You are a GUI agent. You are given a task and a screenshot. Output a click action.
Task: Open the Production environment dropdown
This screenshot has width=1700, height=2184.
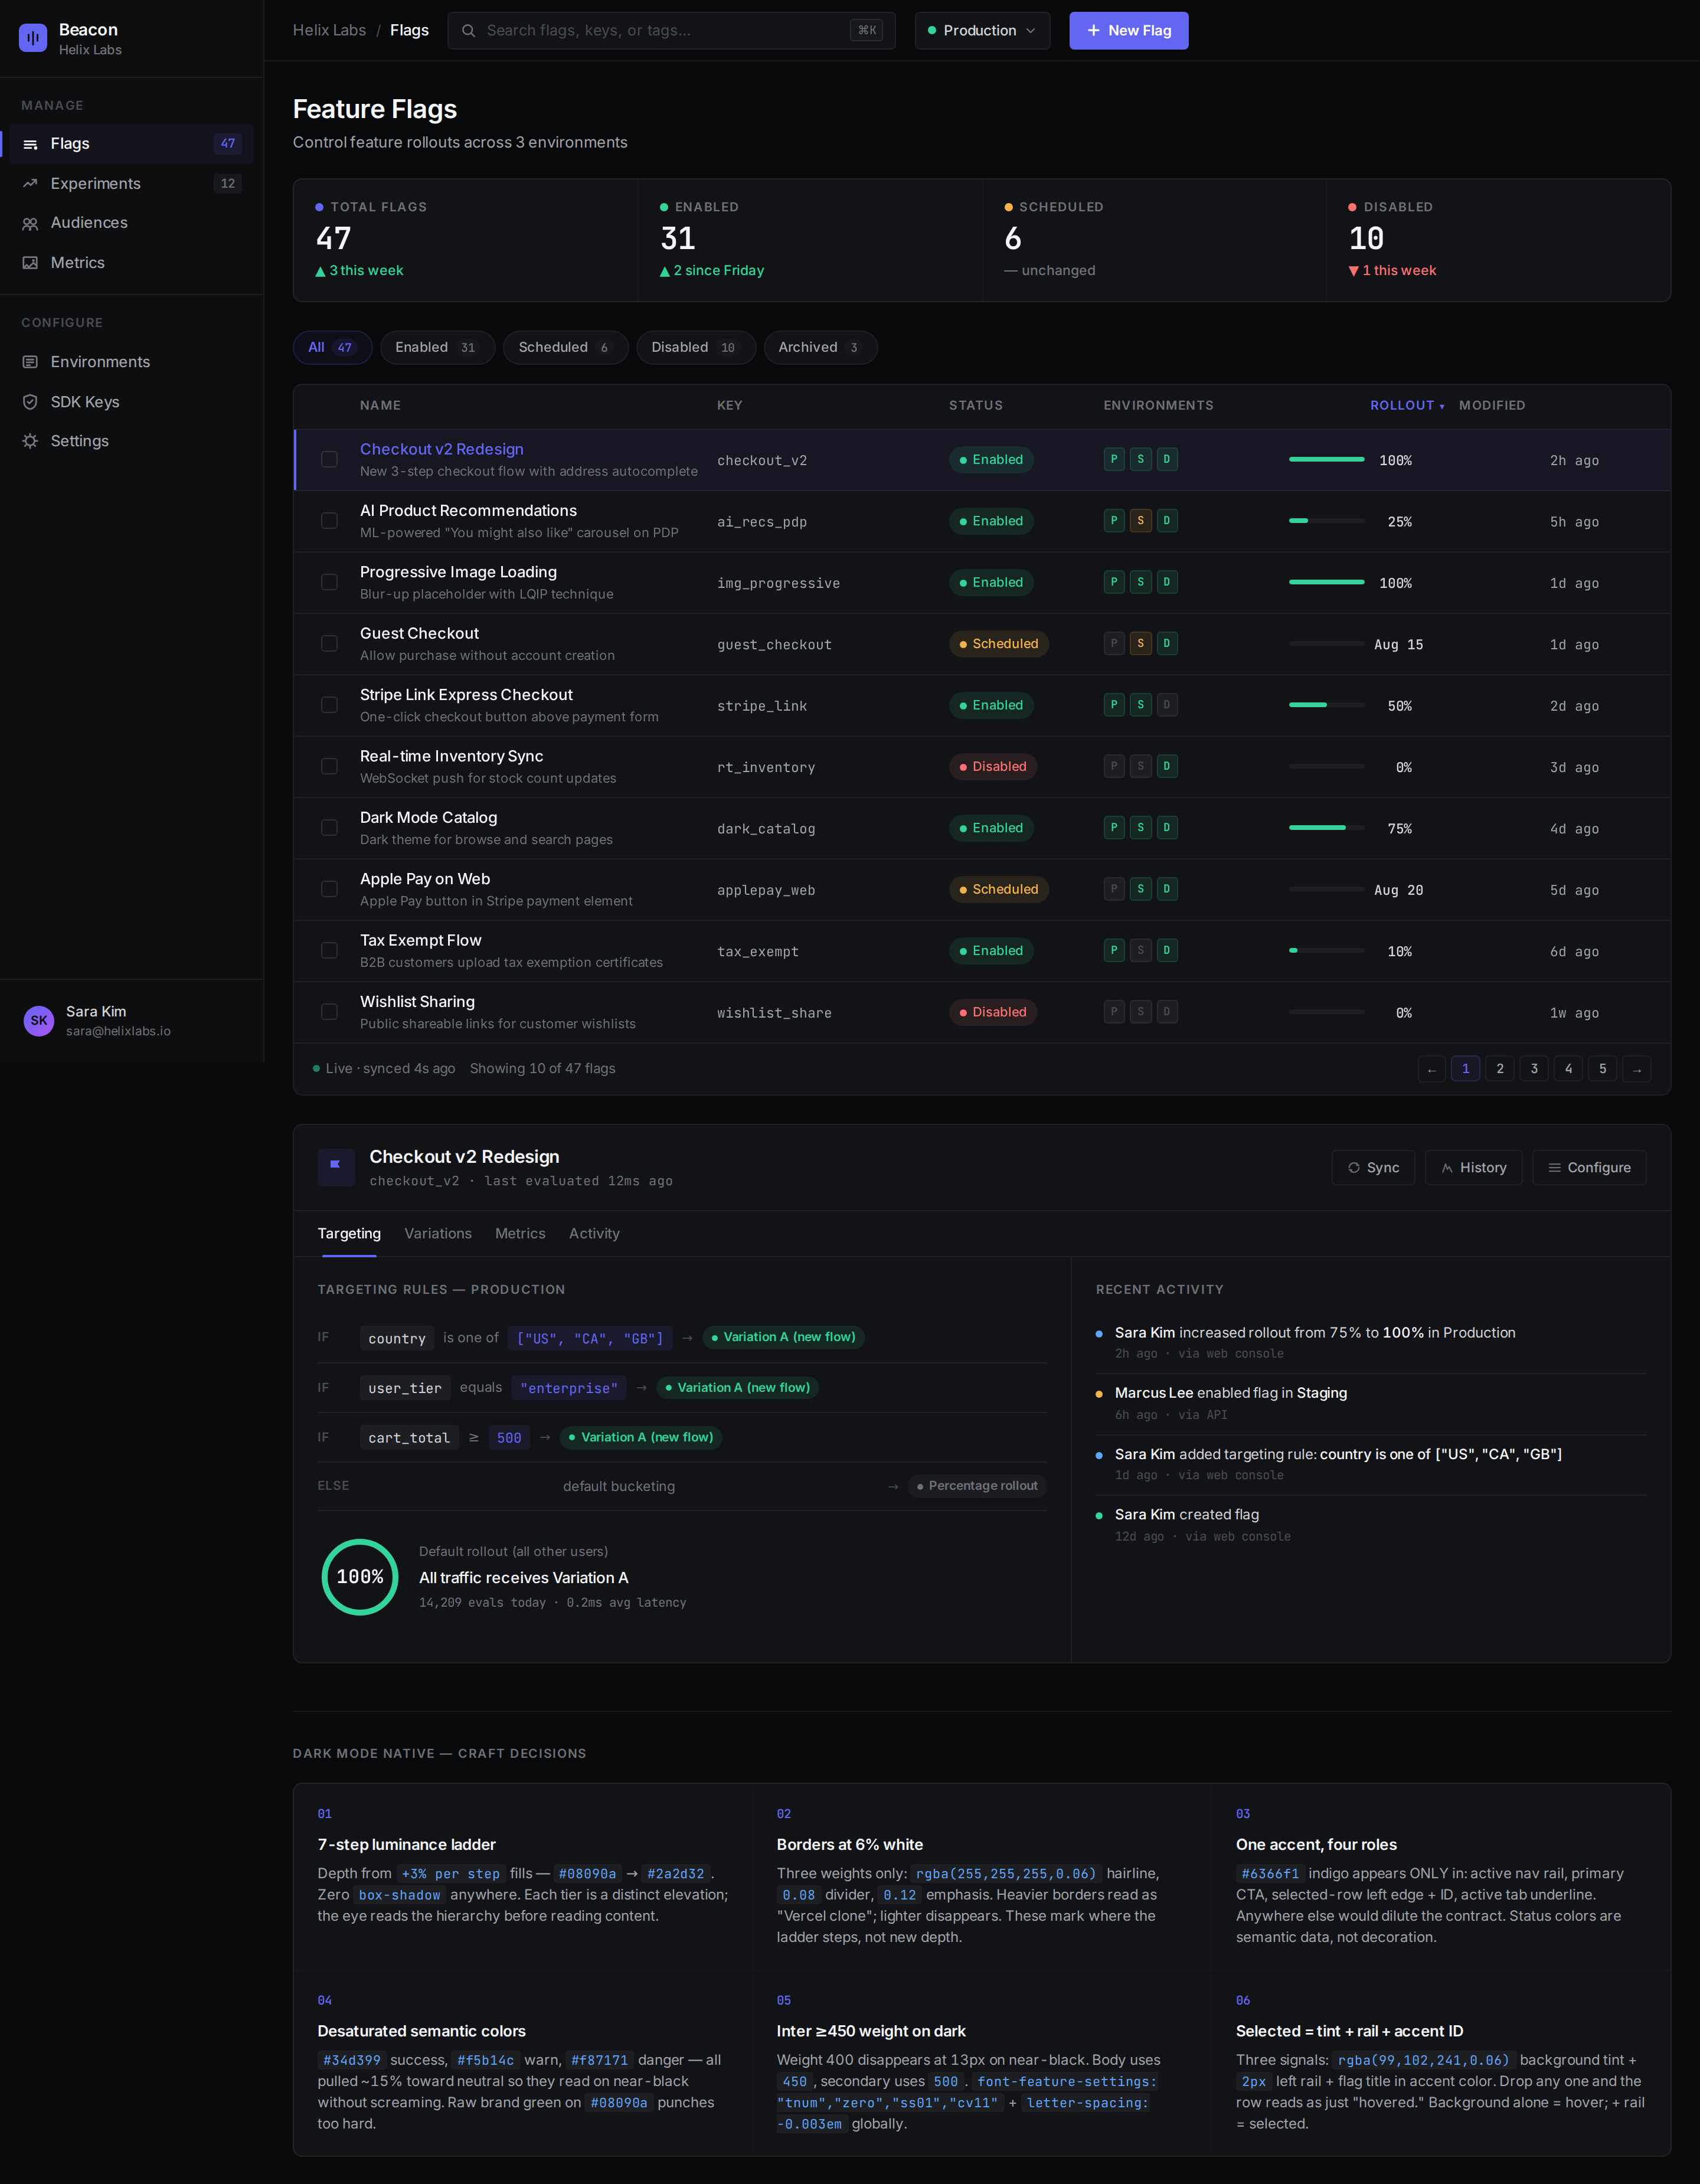pos(982,31)
